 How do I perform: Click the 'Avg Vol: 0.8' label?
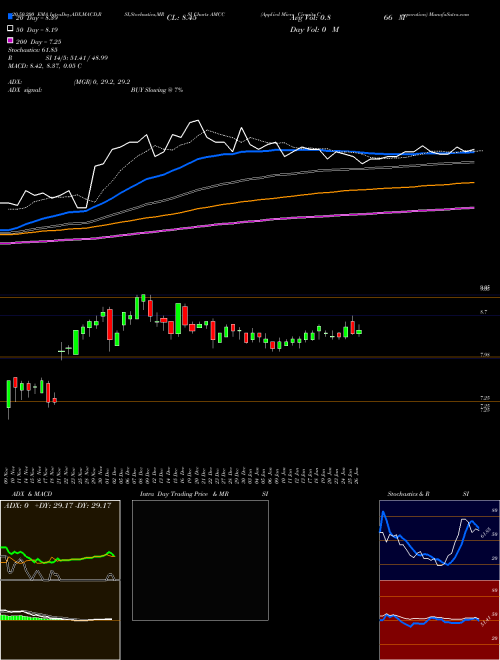pyautogui.click(x=310, y=18)
